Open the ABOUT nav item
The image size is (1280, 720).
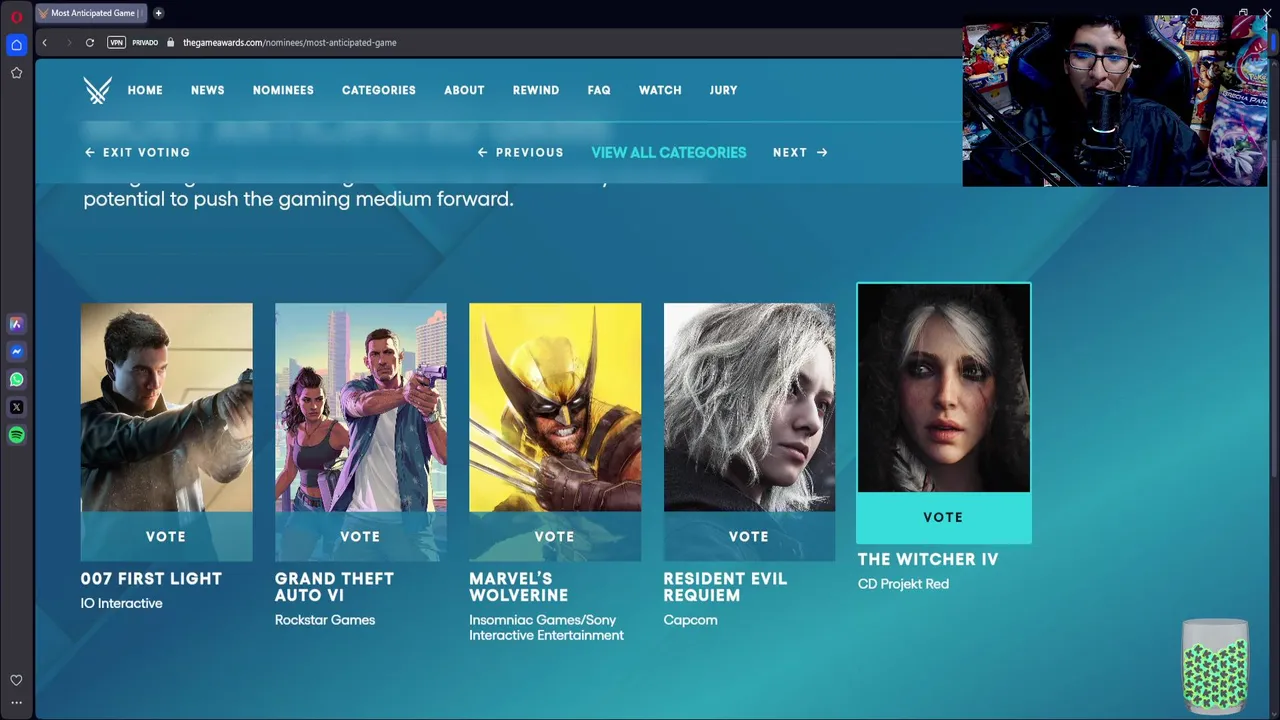(464, 90)
